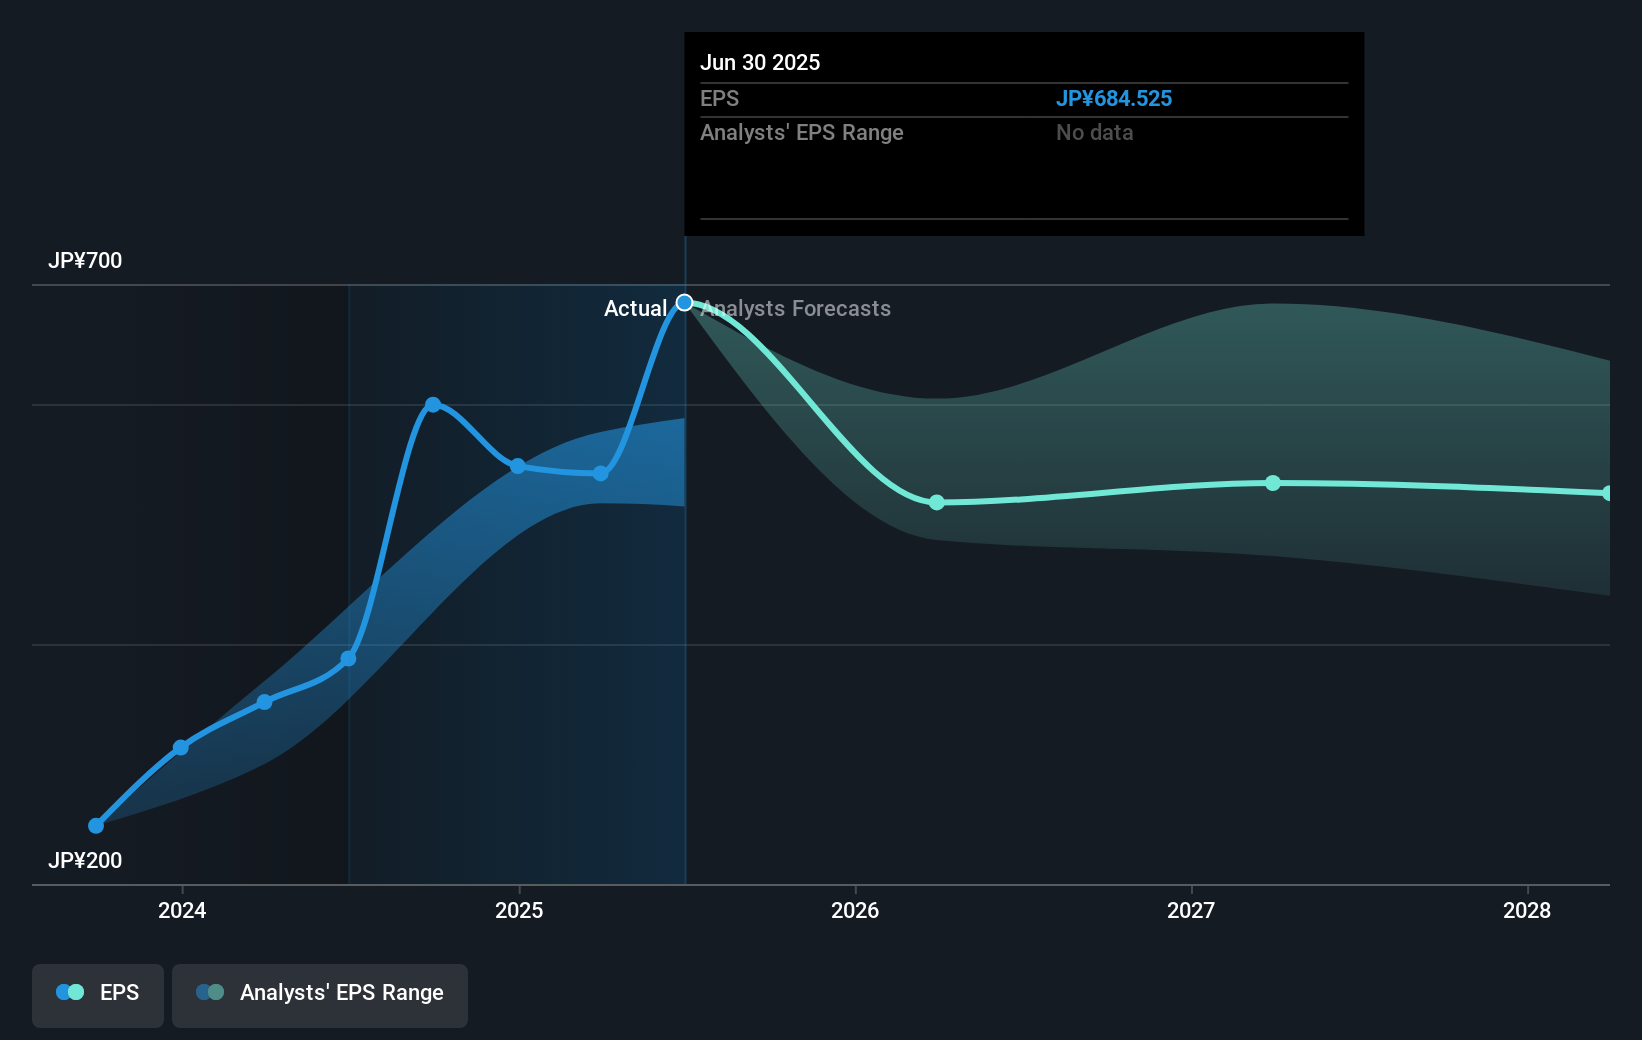This screenshot has width=1642, height=1040.
Task: Click the 'Analysts' EPS Range' tooltip row label
Action: (802, 133)
